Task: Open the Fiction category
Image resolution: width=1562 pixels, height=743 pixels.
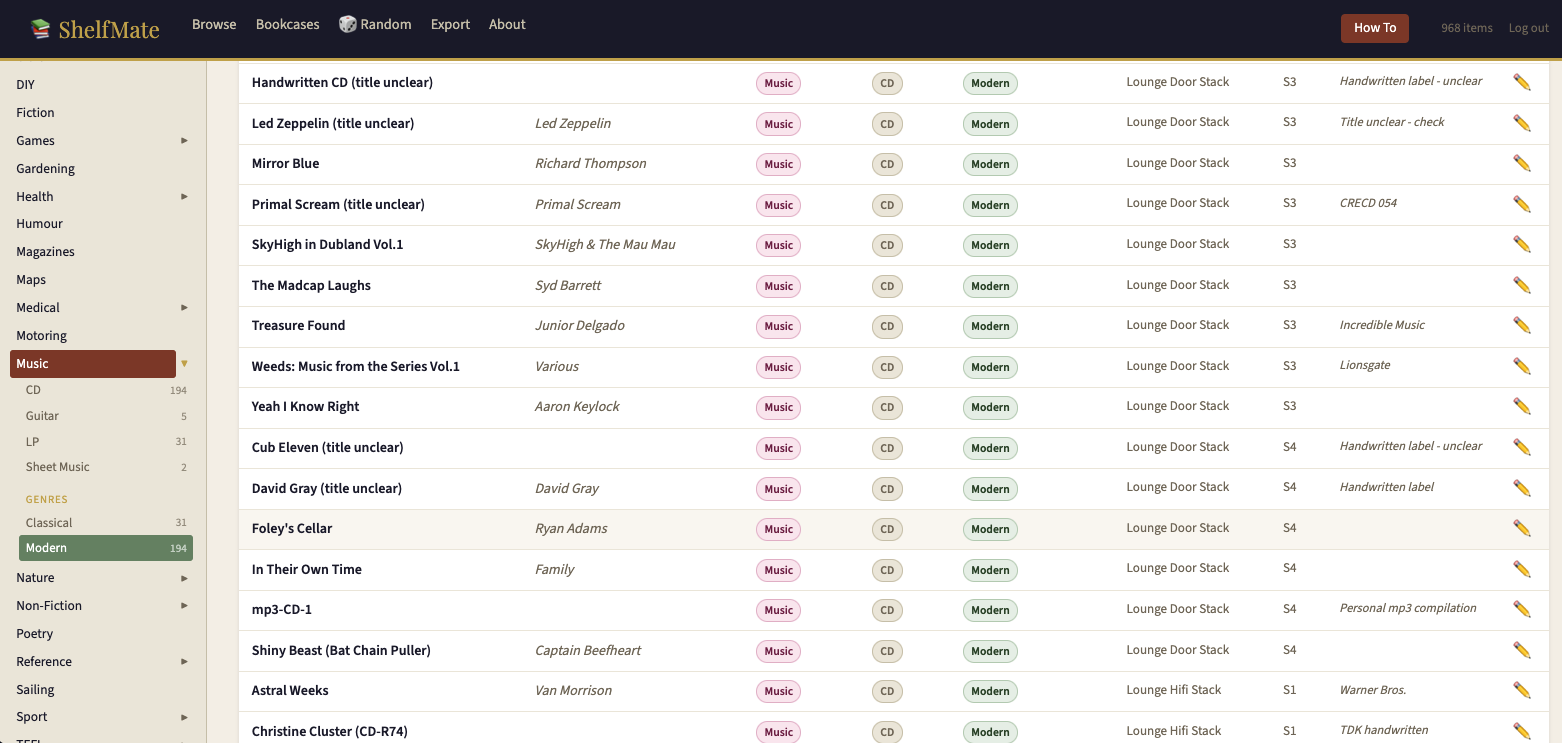Action: 35,113
